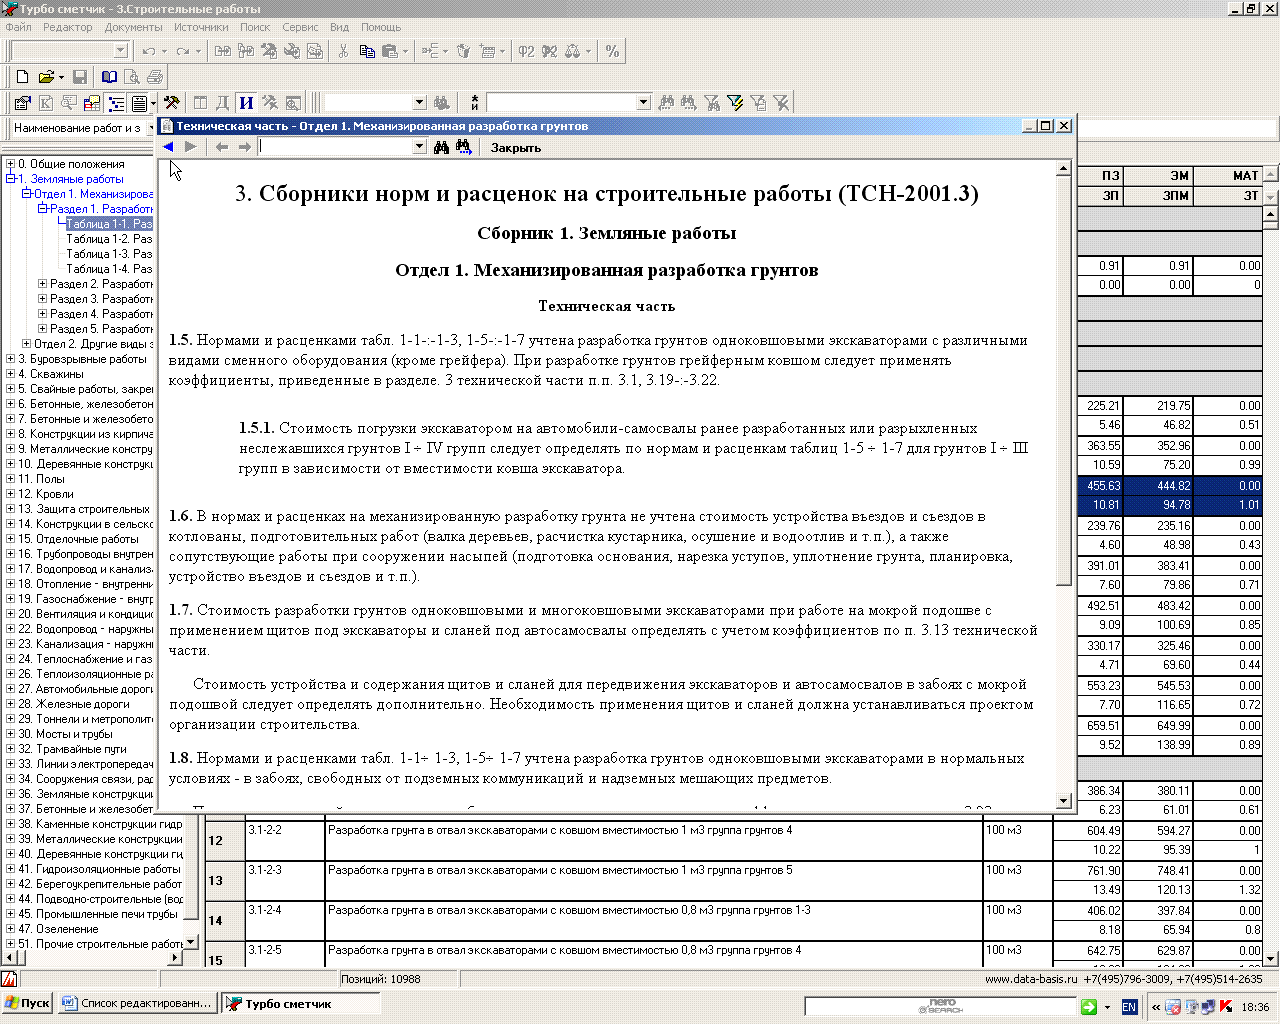This screenshot has height=1024, width=1280.
Task: Click the open book icon in toolbar
Action: 109,77
